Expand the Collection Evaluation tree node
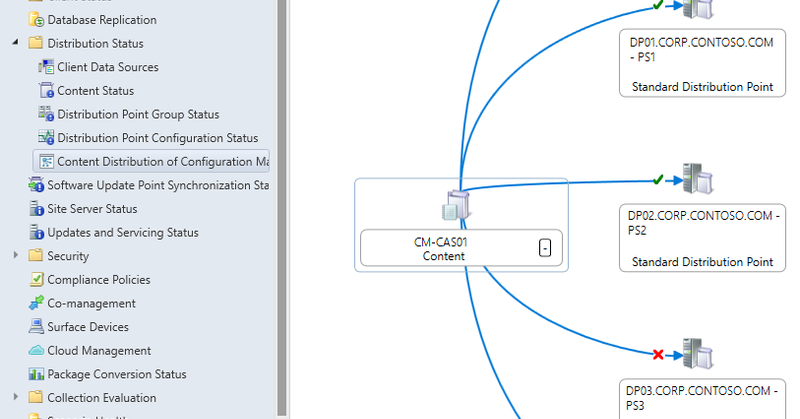Viewport: 800px width, 419px height. coord(15,397)
